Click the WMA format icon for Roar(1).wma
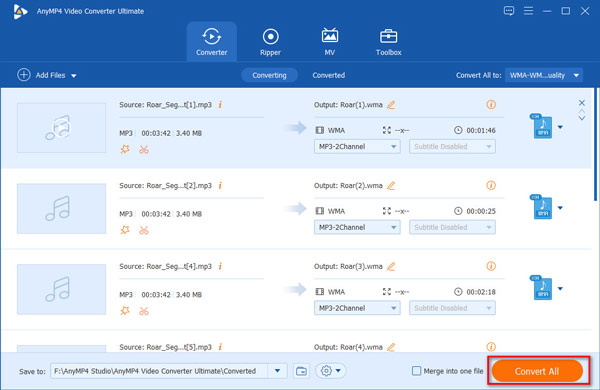 (541, 126)
